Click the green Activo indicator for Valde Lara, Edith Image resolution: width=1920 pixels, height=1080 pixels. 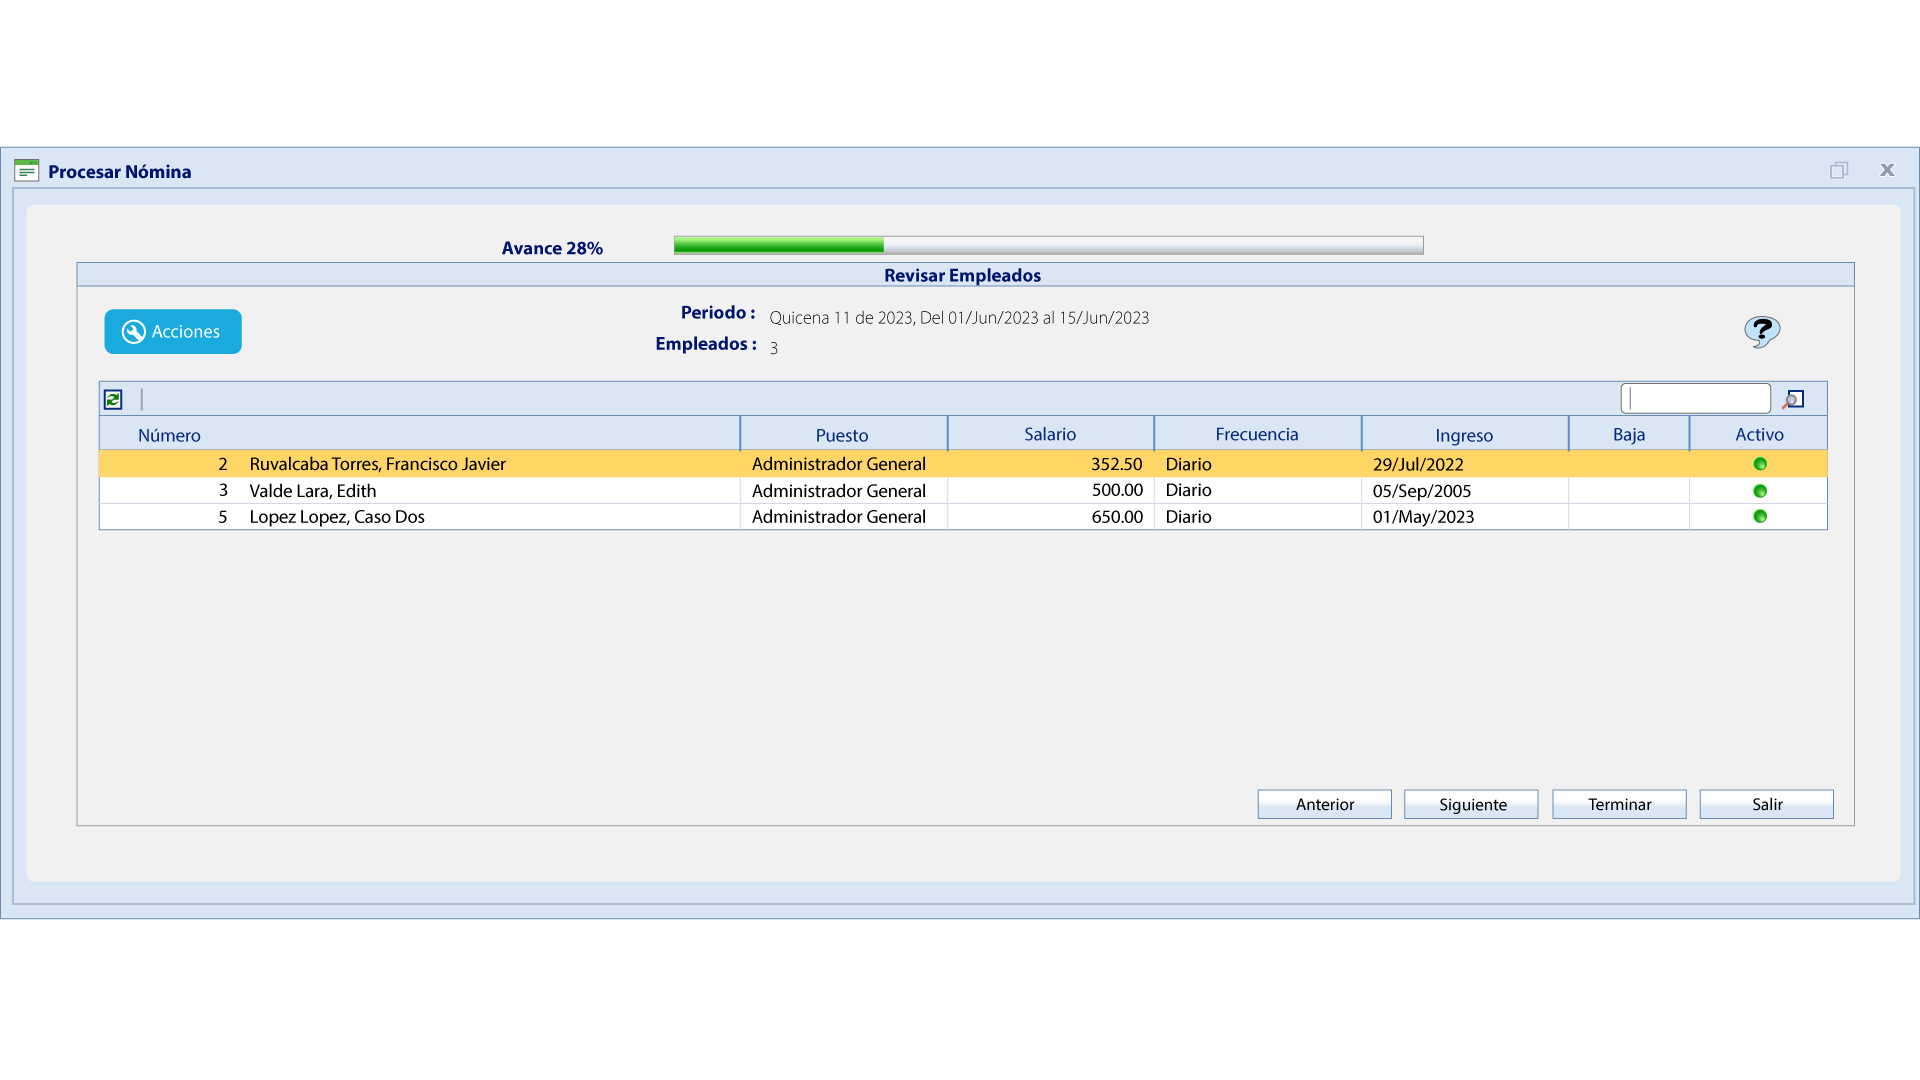(x=1760, y=490)
